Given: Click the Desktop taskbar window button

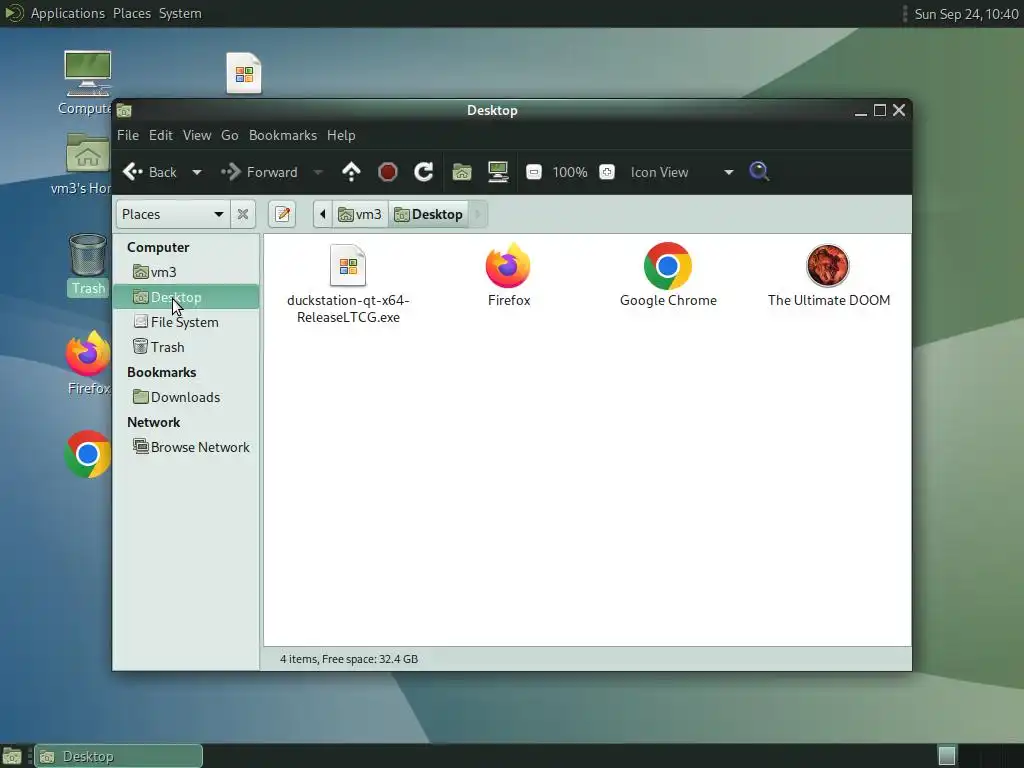Looking at the screenshot, I should [119, 756].
